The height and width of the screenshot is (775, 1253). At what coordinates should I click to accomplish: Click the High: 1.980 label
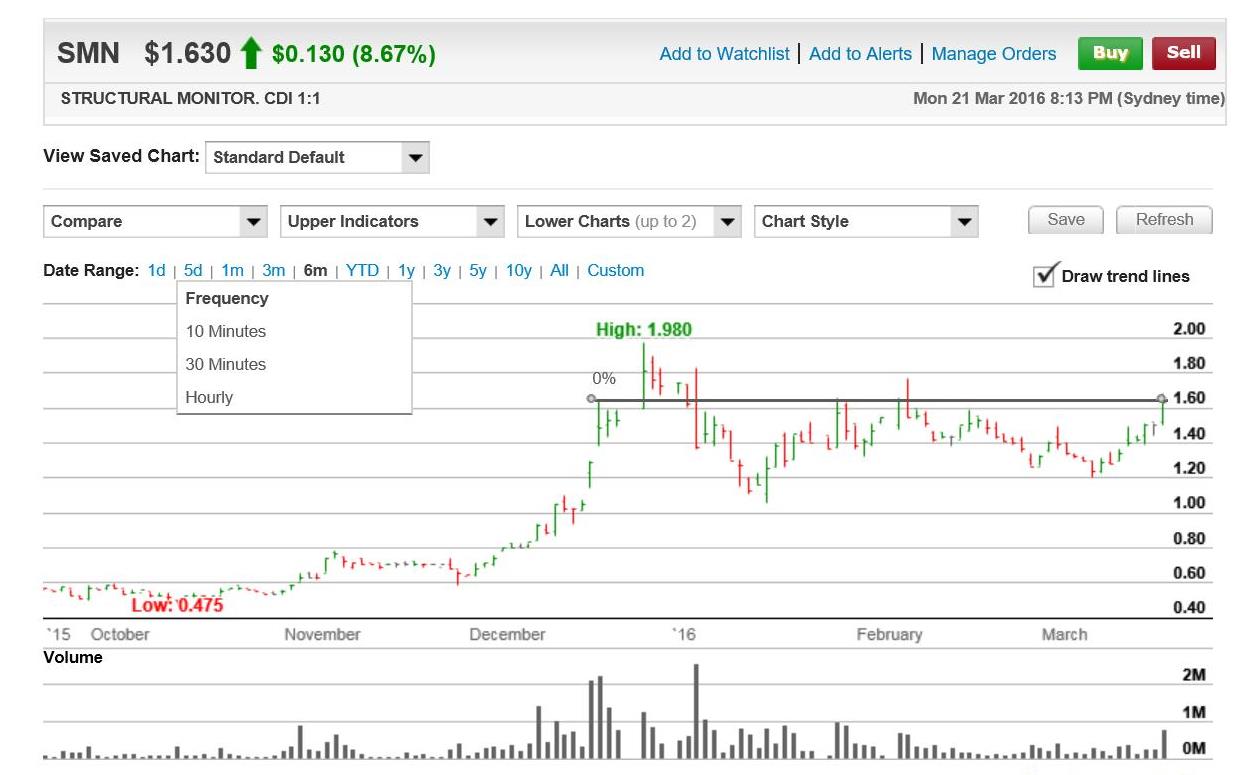coord(643,329)
